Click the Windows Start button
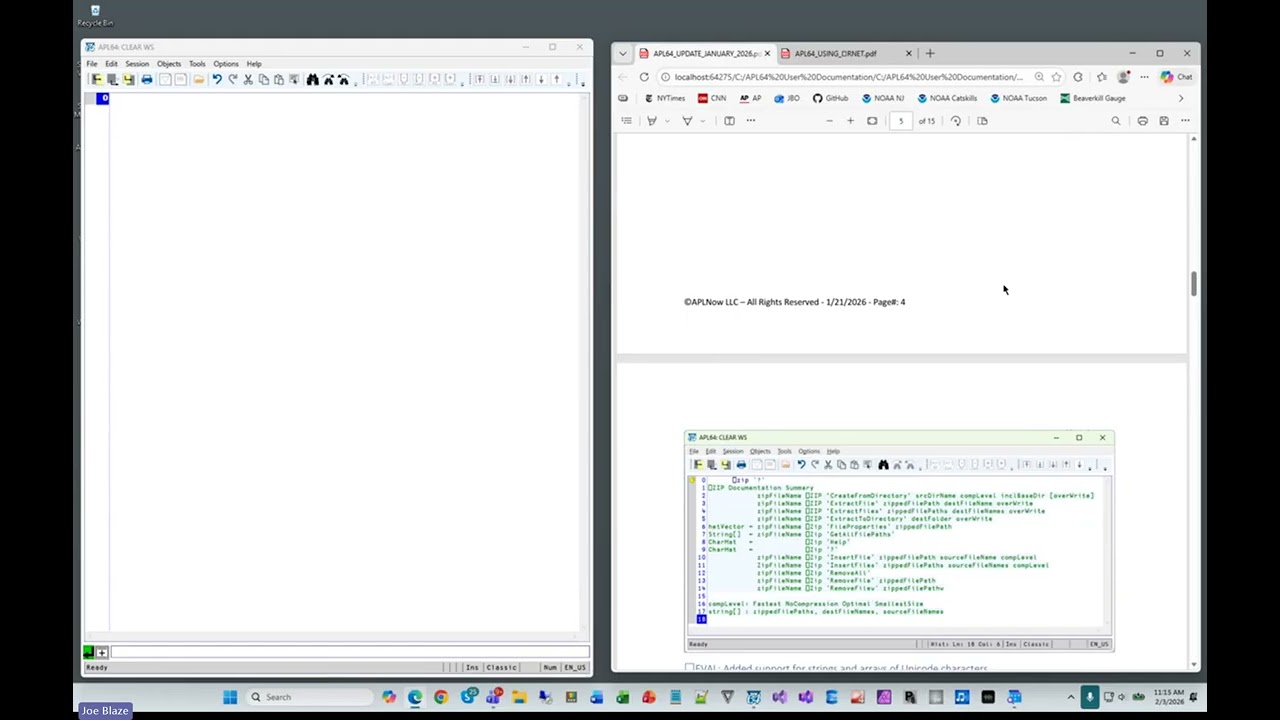The height and width of the screenshot is (720, 1280). (x=230, y=697)
